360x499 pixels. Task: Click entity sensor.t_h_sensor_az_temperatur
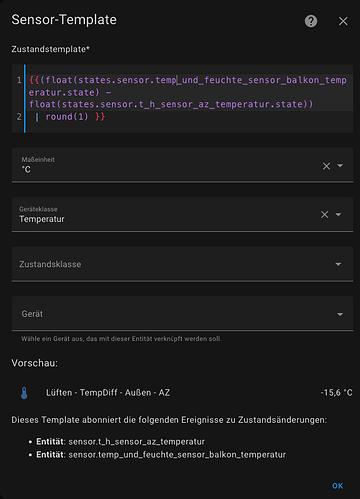(x=136, y=442)
